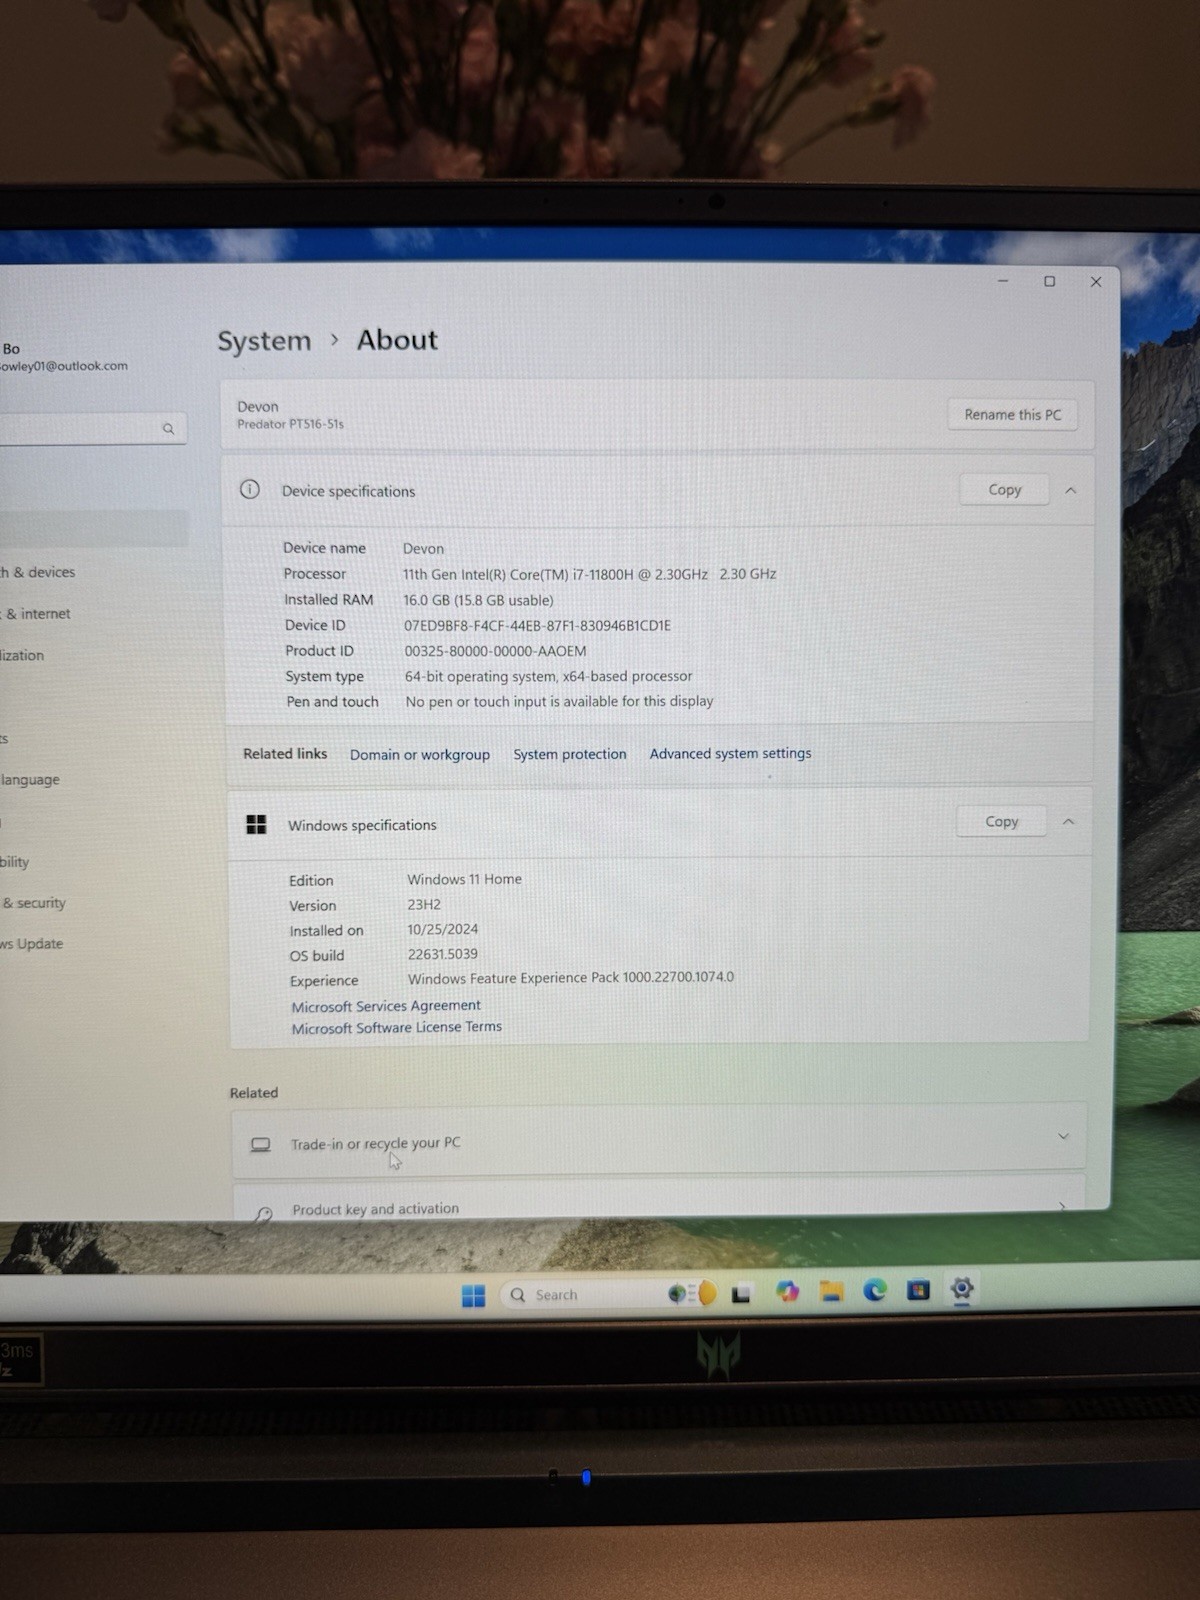Click the Installed RAM value 16.0 GB
Screen dimensions: 1200x1600
(478, 600)
